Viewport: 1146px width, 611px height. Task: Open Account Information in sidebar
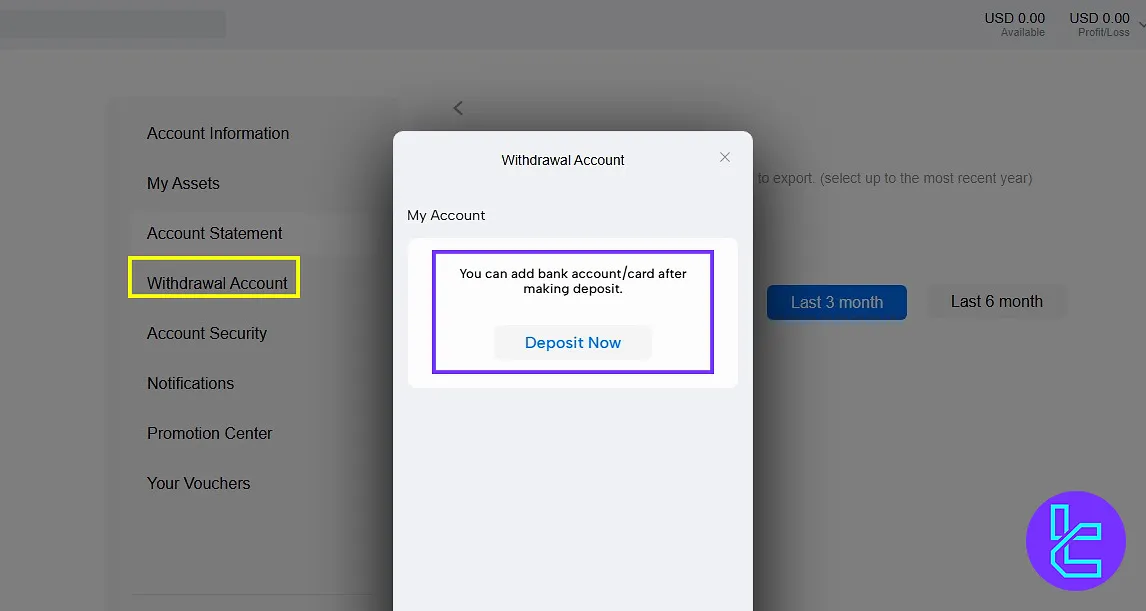(218, 133)
